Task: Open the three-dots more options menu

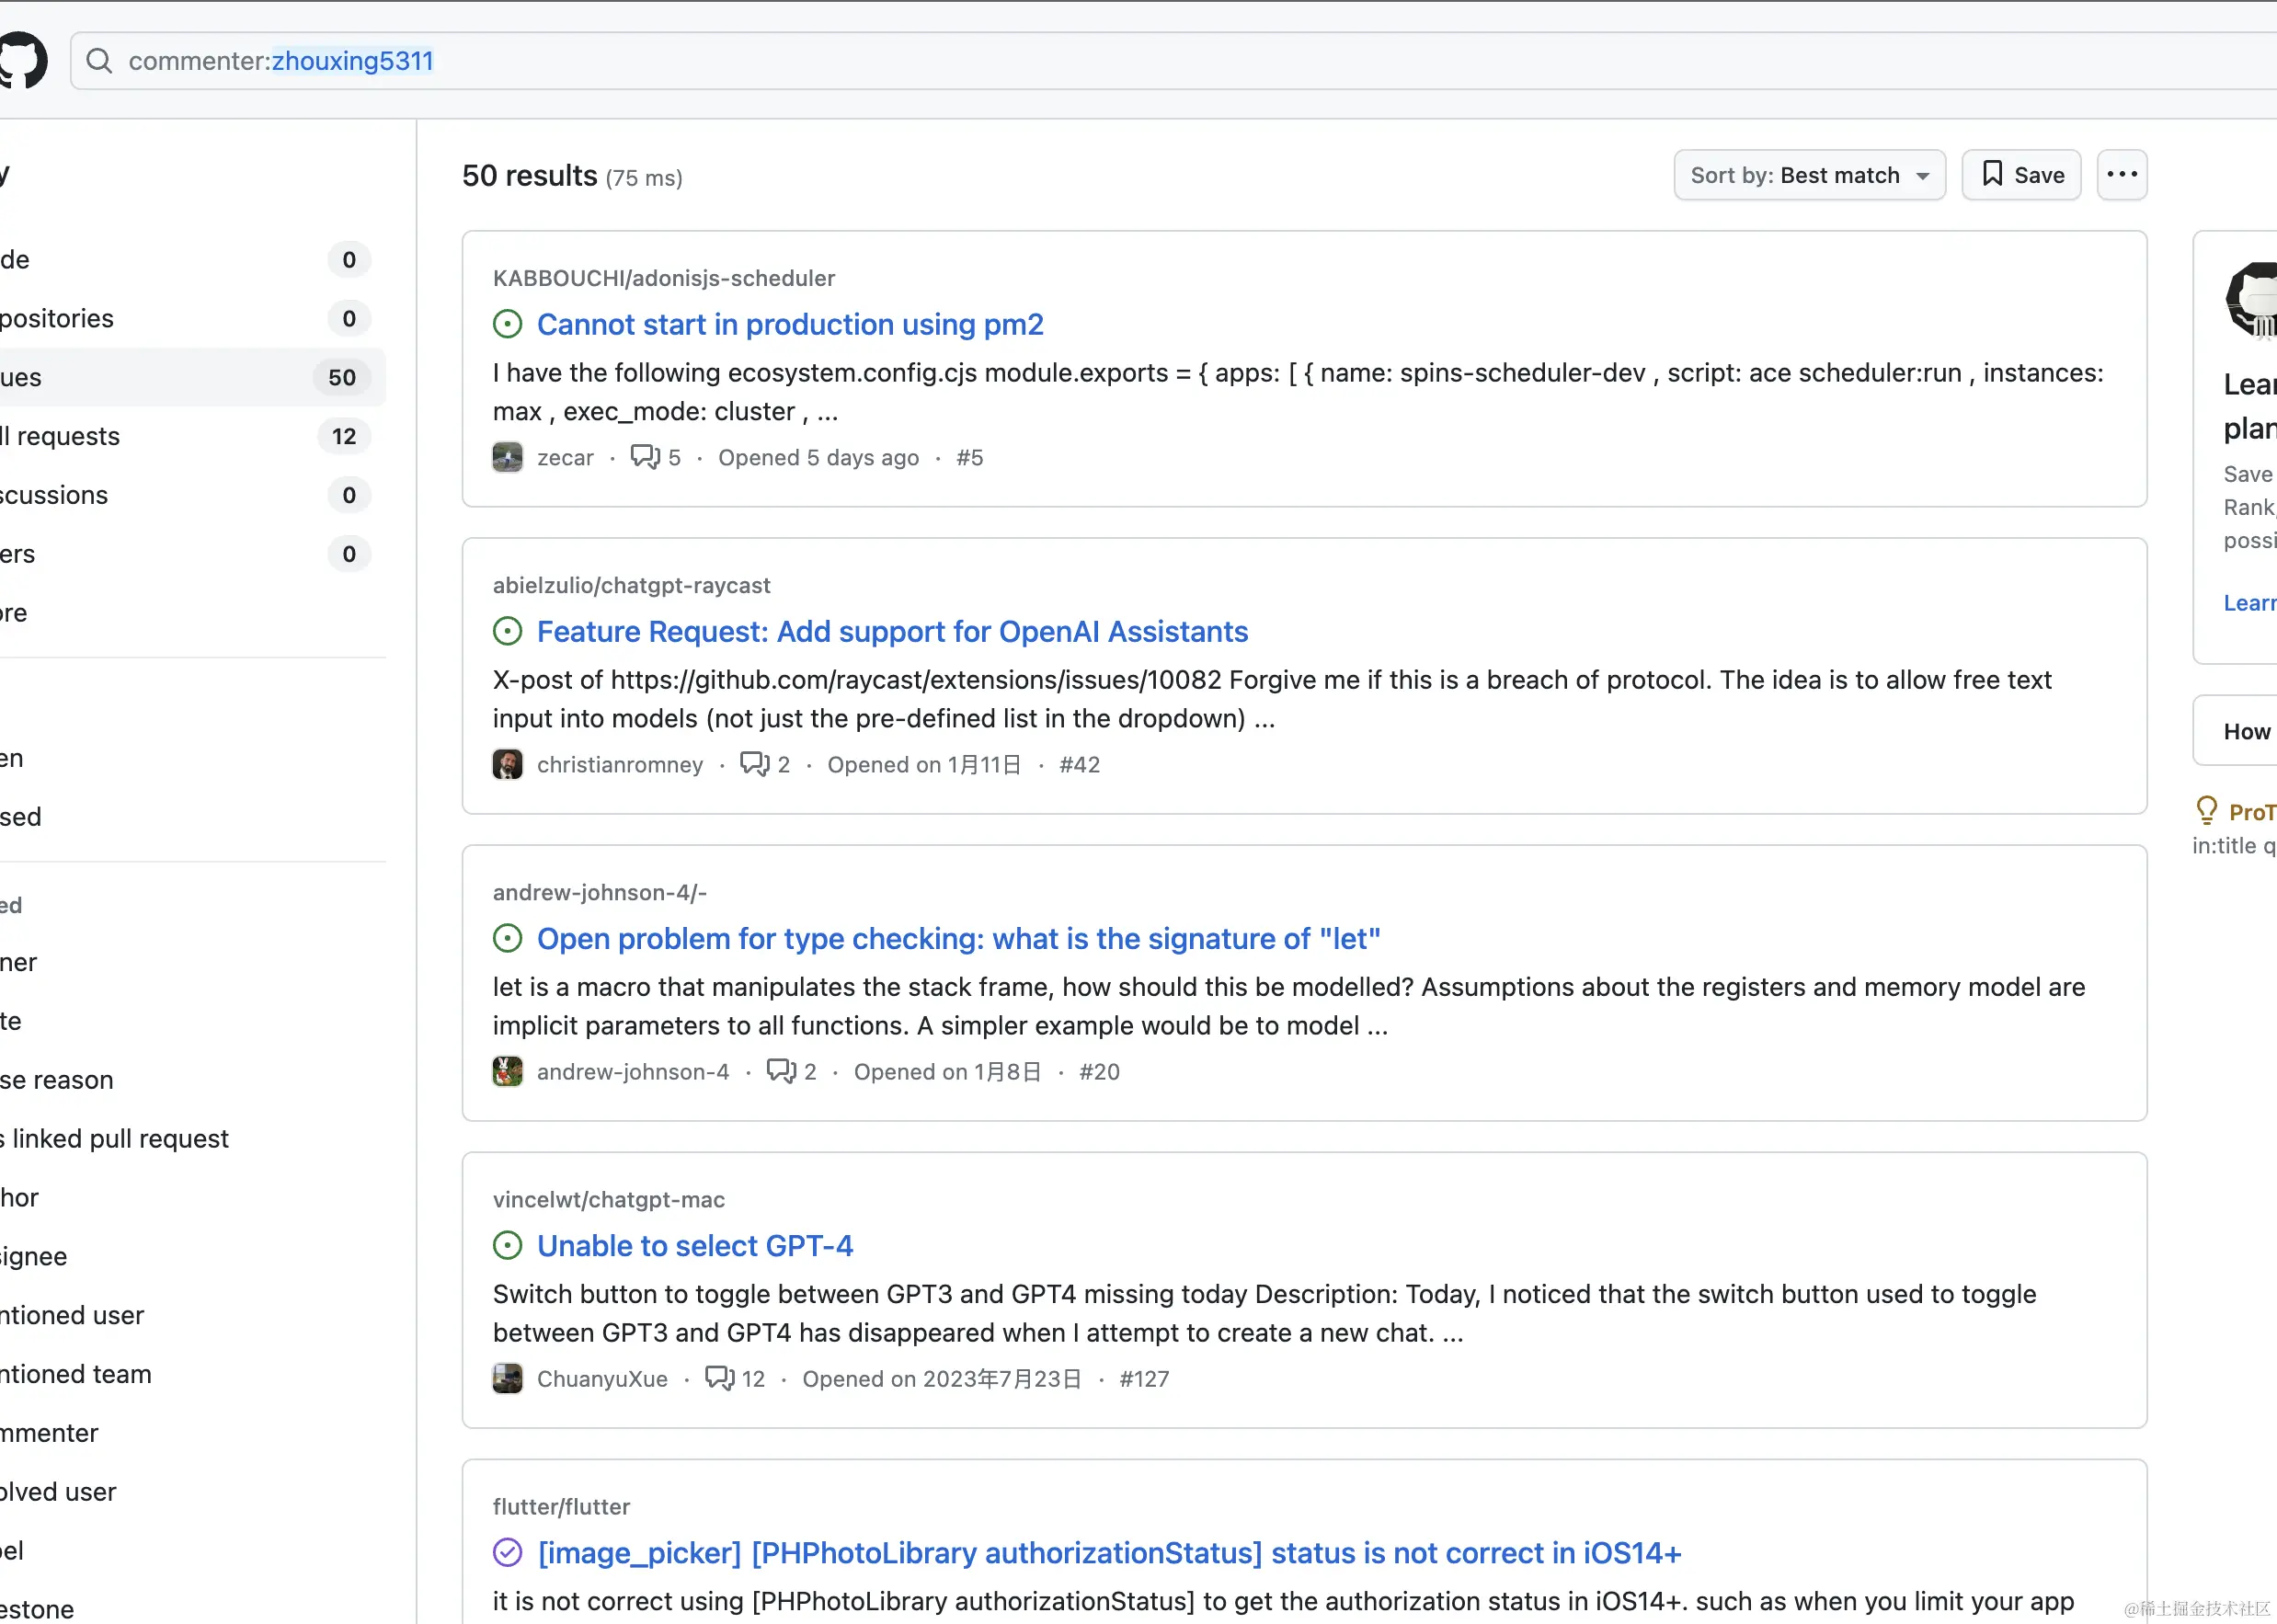Action: pyautogui.click(x=2122, y=175)
